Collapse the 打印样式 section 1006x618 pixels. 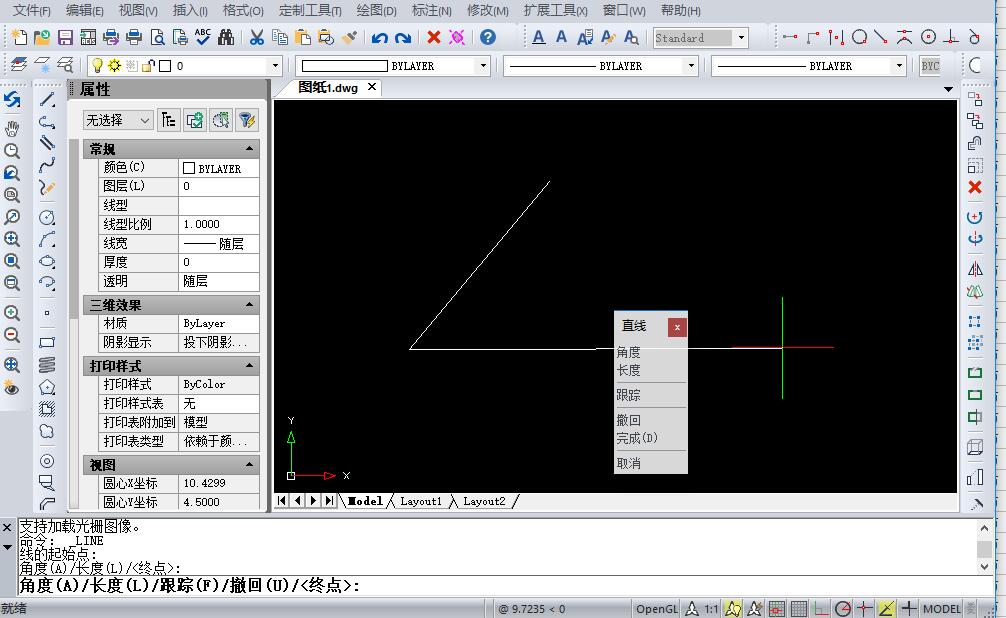click(x=250, y=366)
